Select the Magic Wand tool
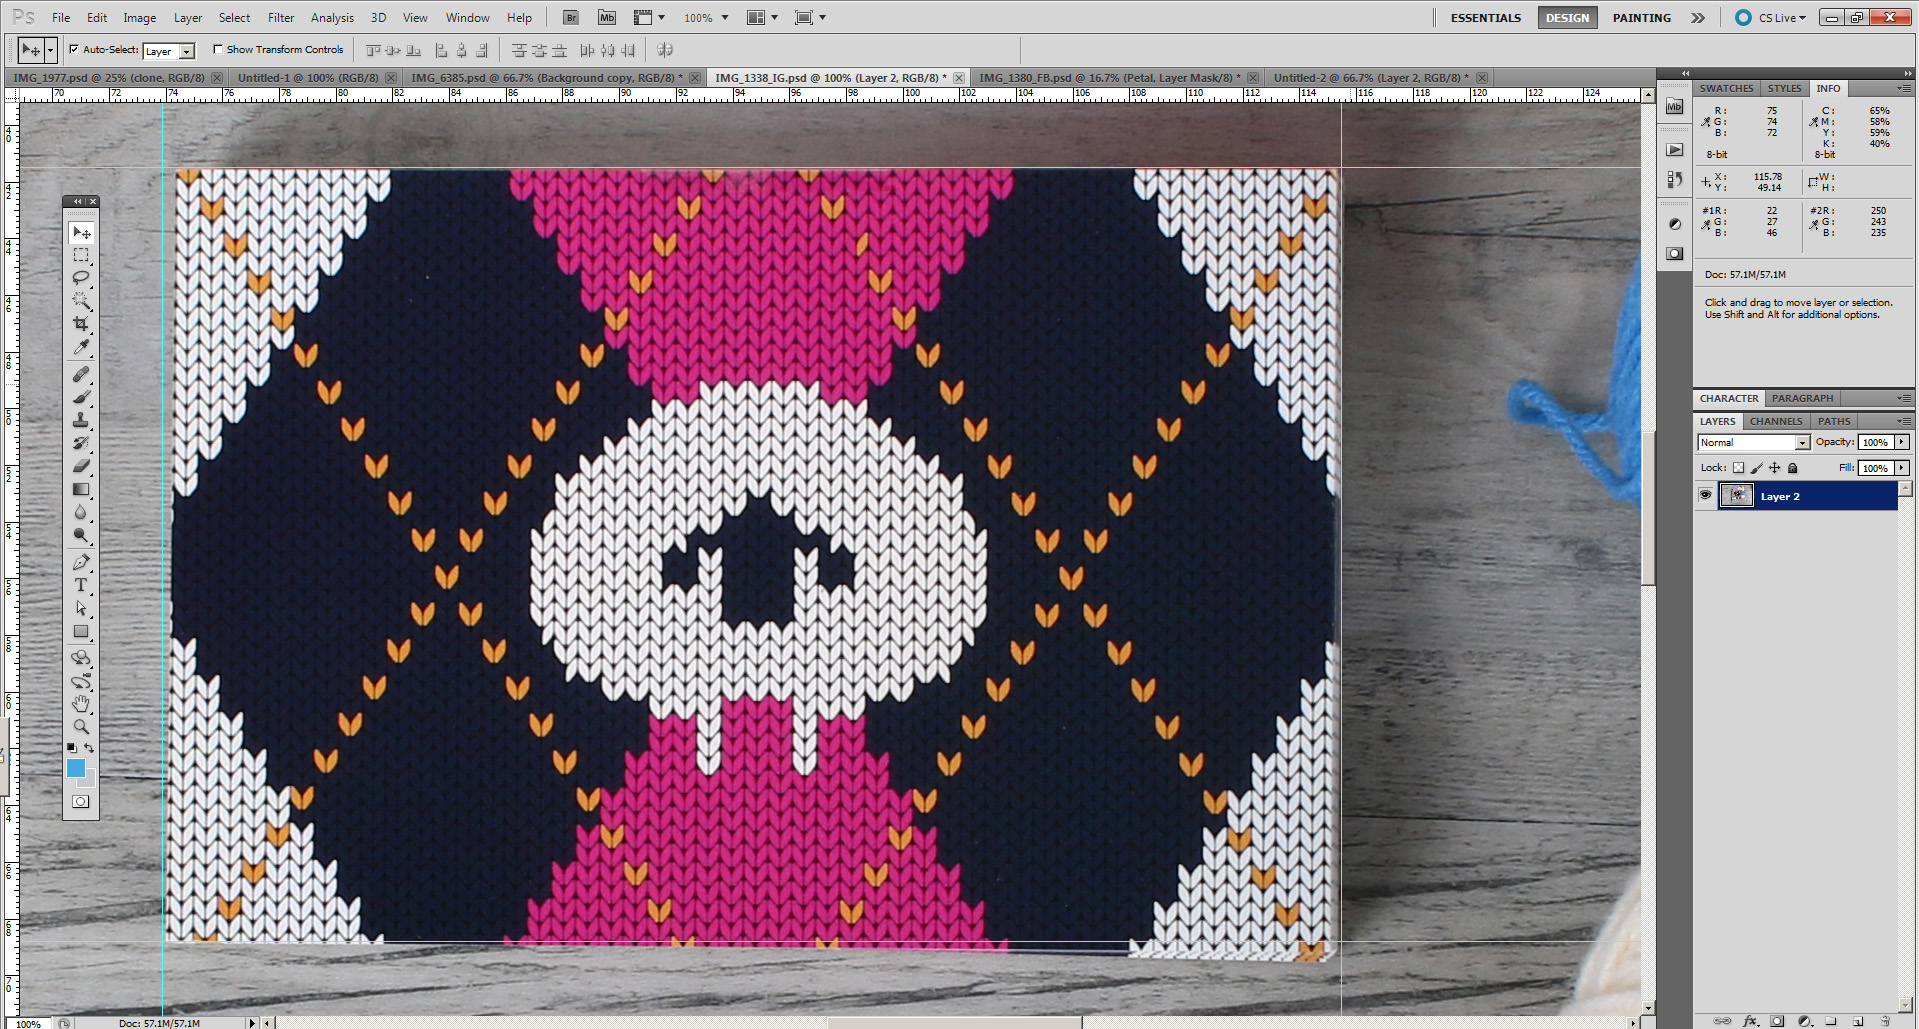 point(81,300)
